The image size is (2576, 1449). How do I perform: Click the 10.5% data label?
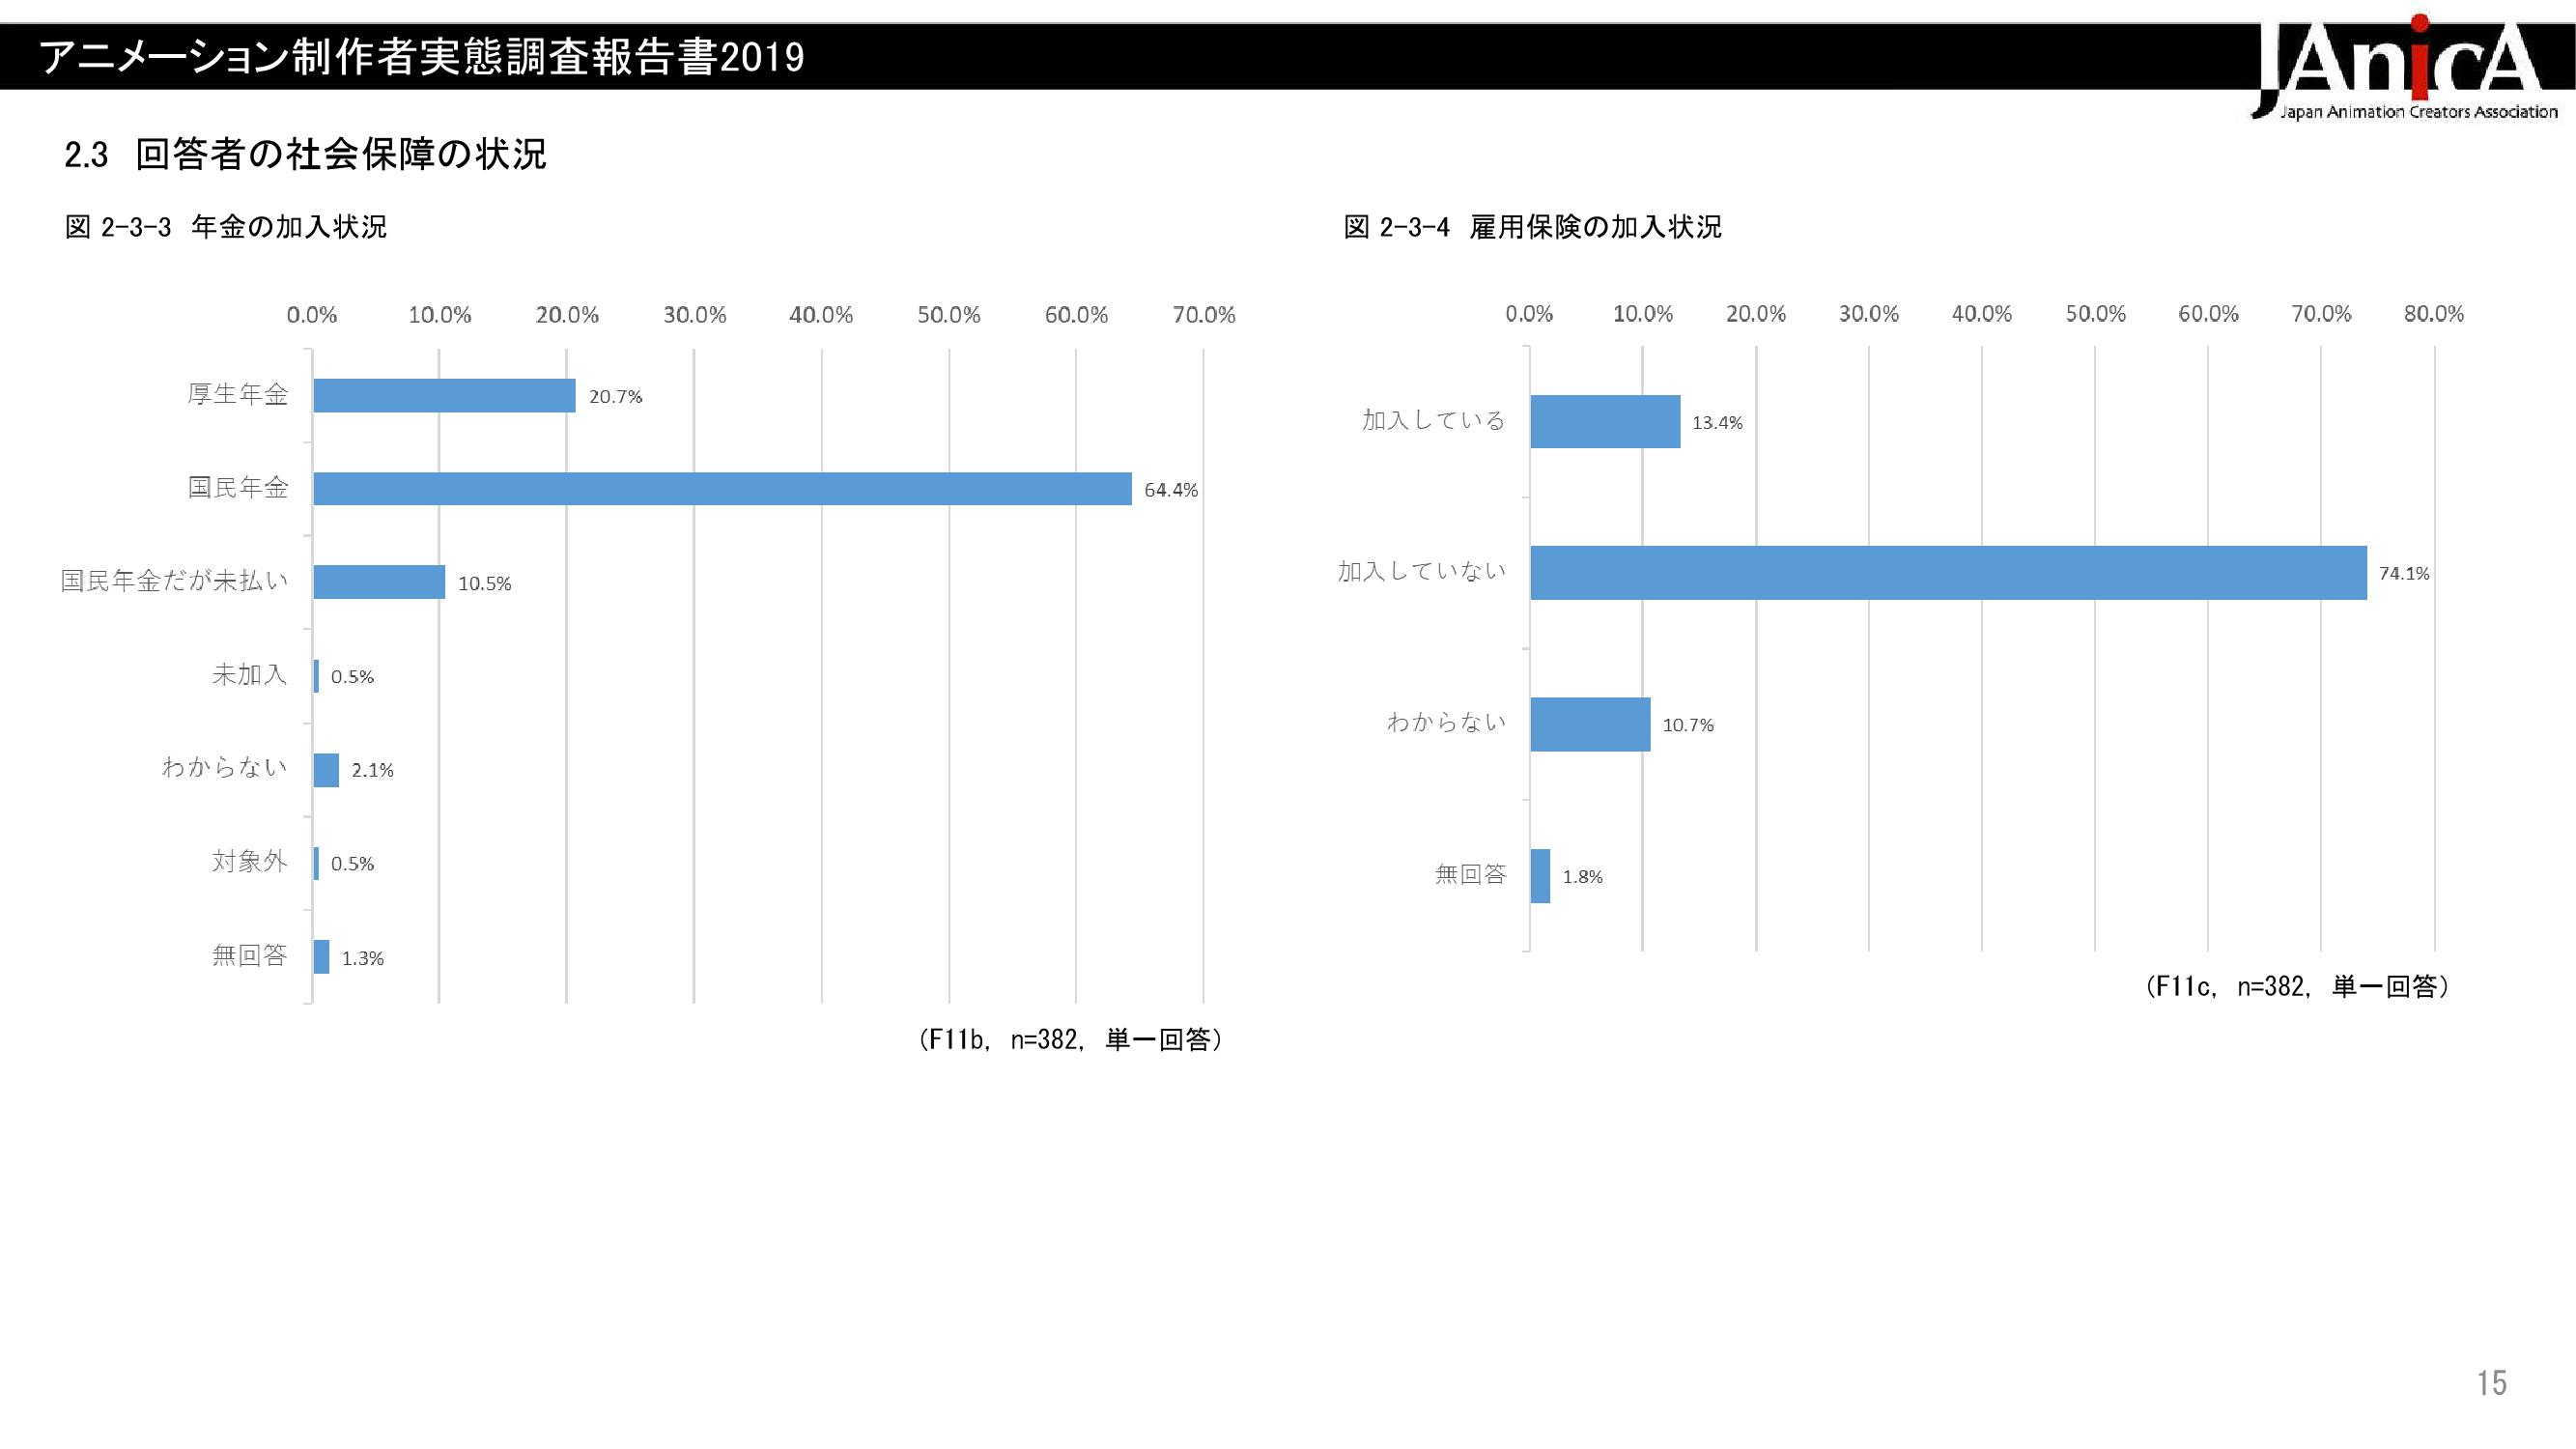click(x=485, y=583)
